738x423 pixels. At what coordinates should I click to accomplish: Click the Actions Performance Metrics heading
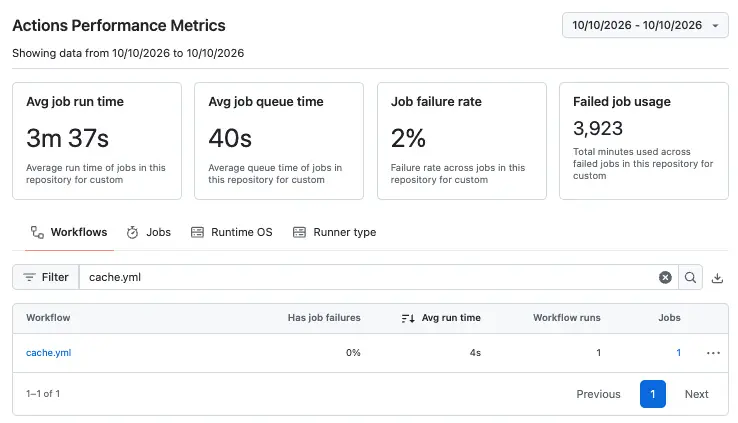click(119, 25)
